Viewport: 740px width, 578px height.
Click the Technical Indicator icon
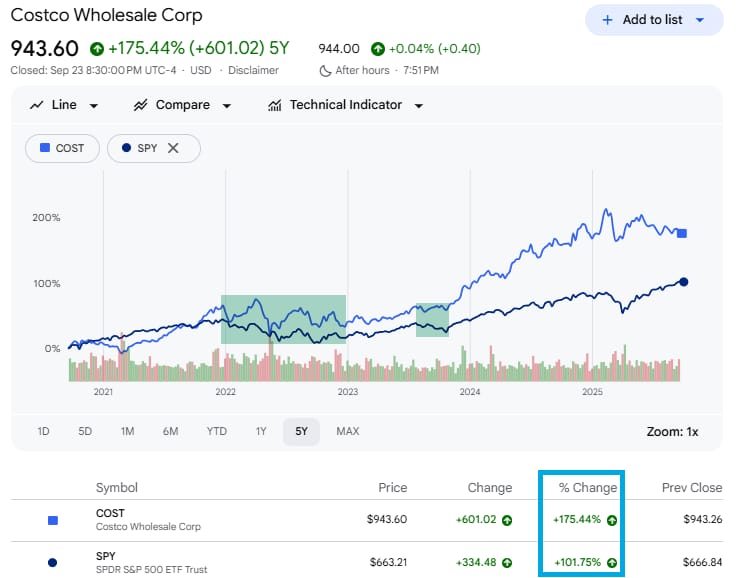click(x=274, y=105)
